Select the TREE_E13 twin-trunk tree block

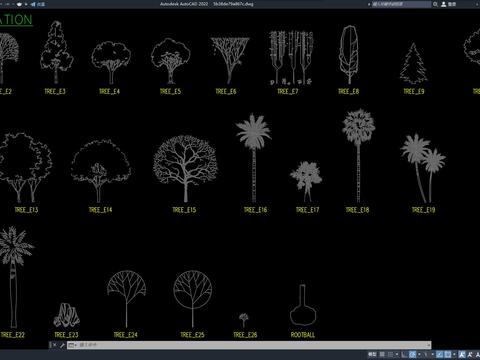tap(25, 168)
